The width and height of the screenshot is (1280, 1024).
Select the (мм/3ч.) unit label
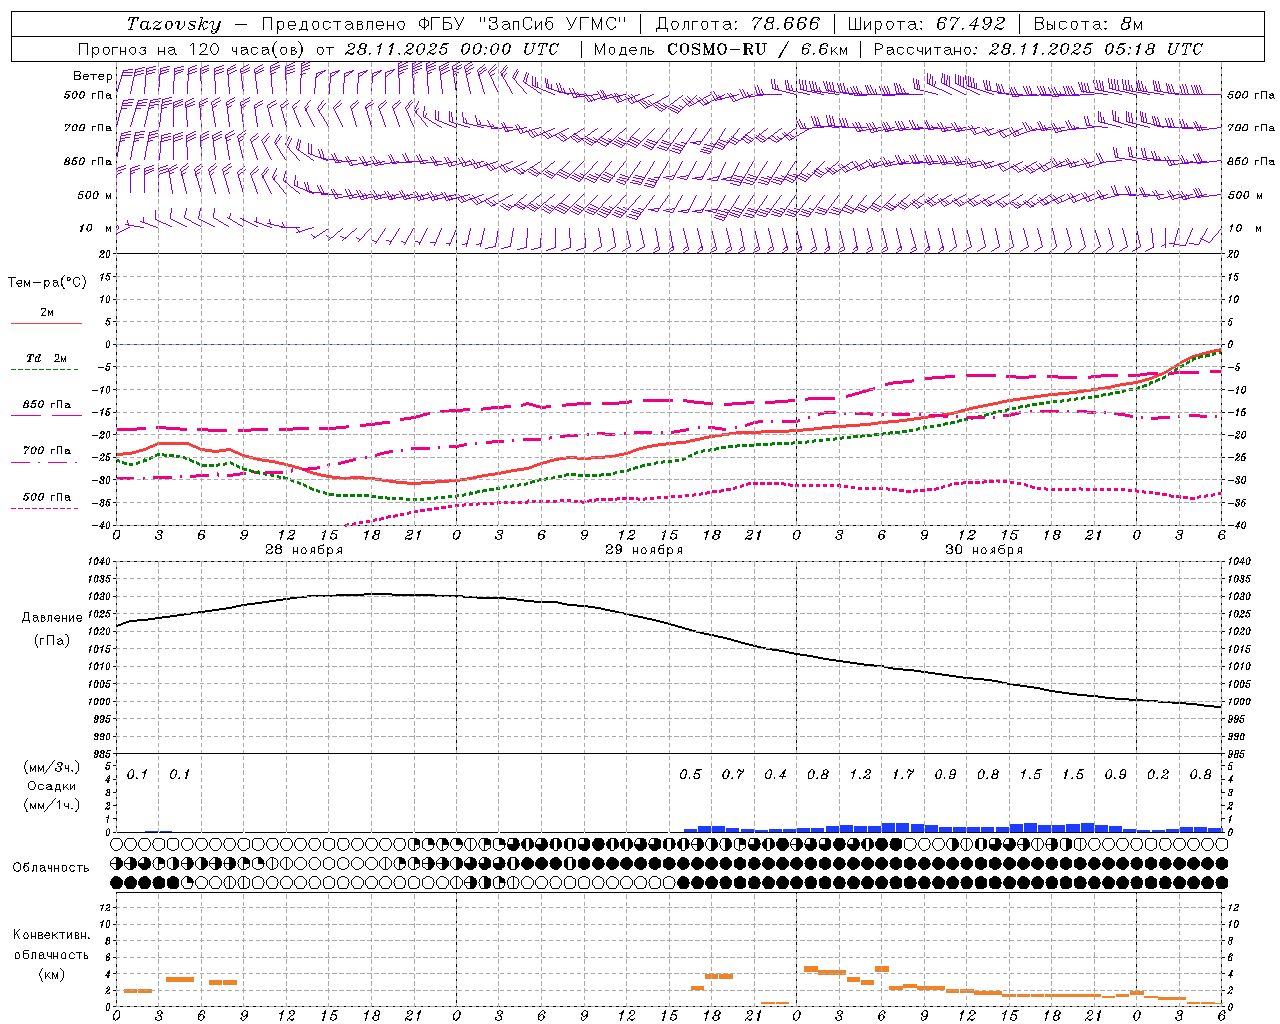pos(52,767)
